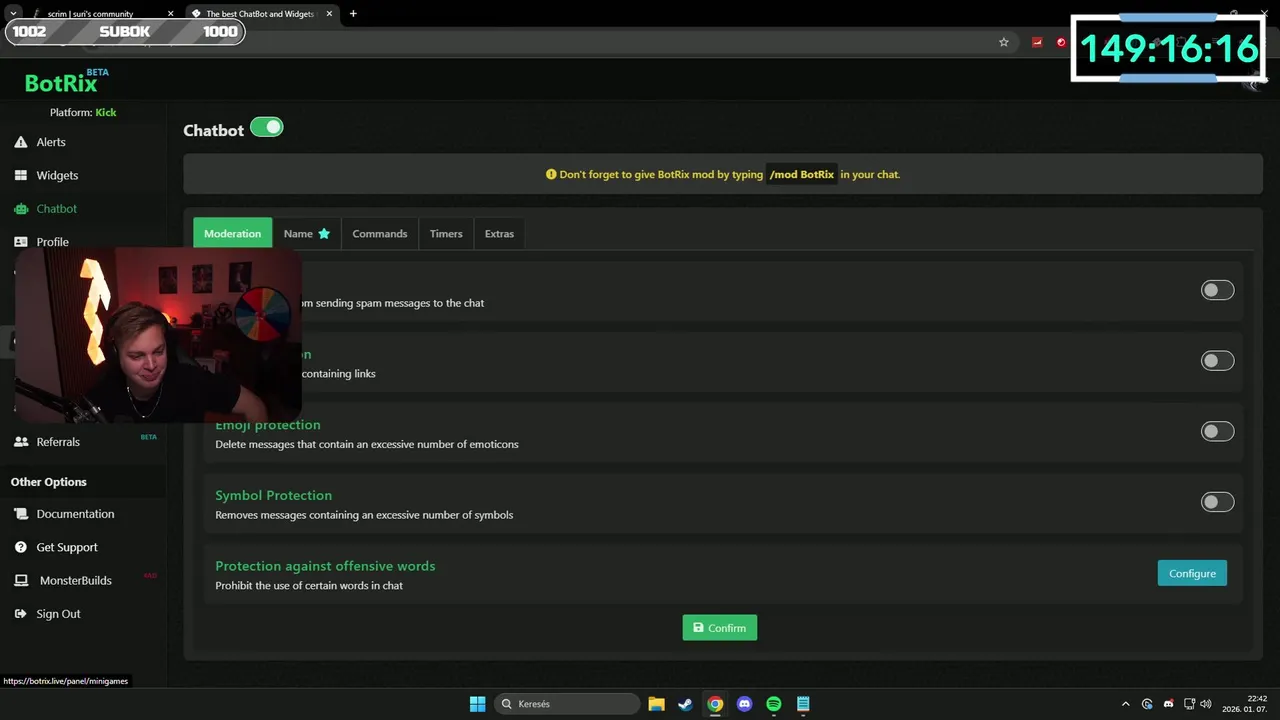Toggle the main Chatbot switch off

(267, 127)
